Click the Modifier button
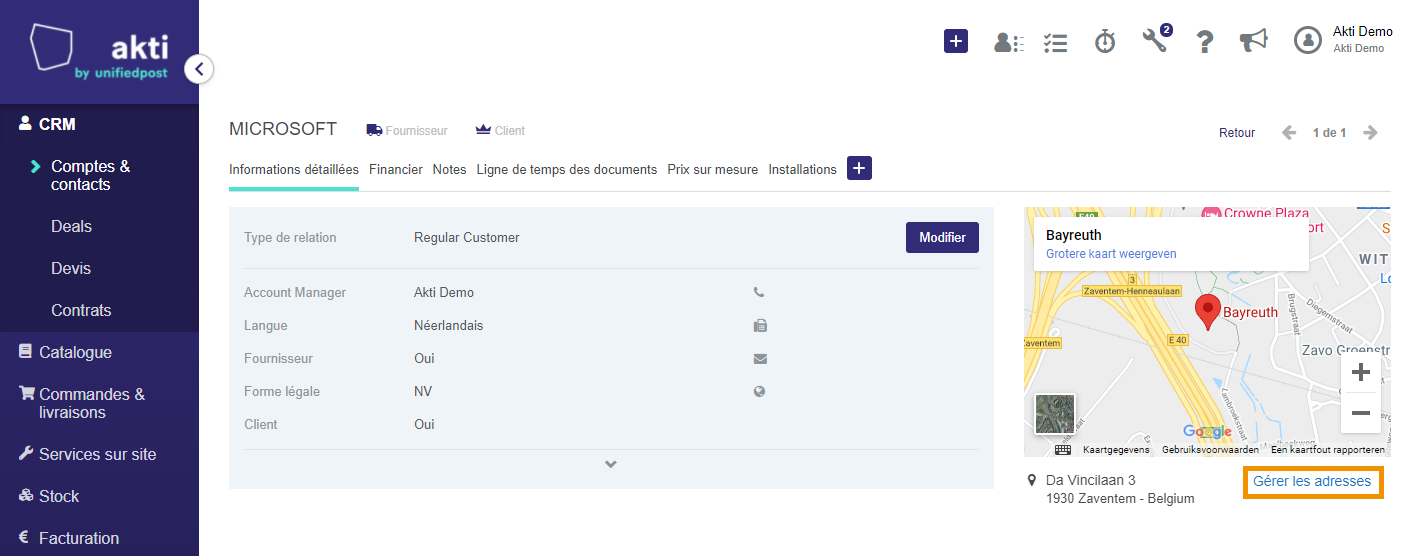The width and height of the screenshot is (1402, 556). click(x=942, y=238)
